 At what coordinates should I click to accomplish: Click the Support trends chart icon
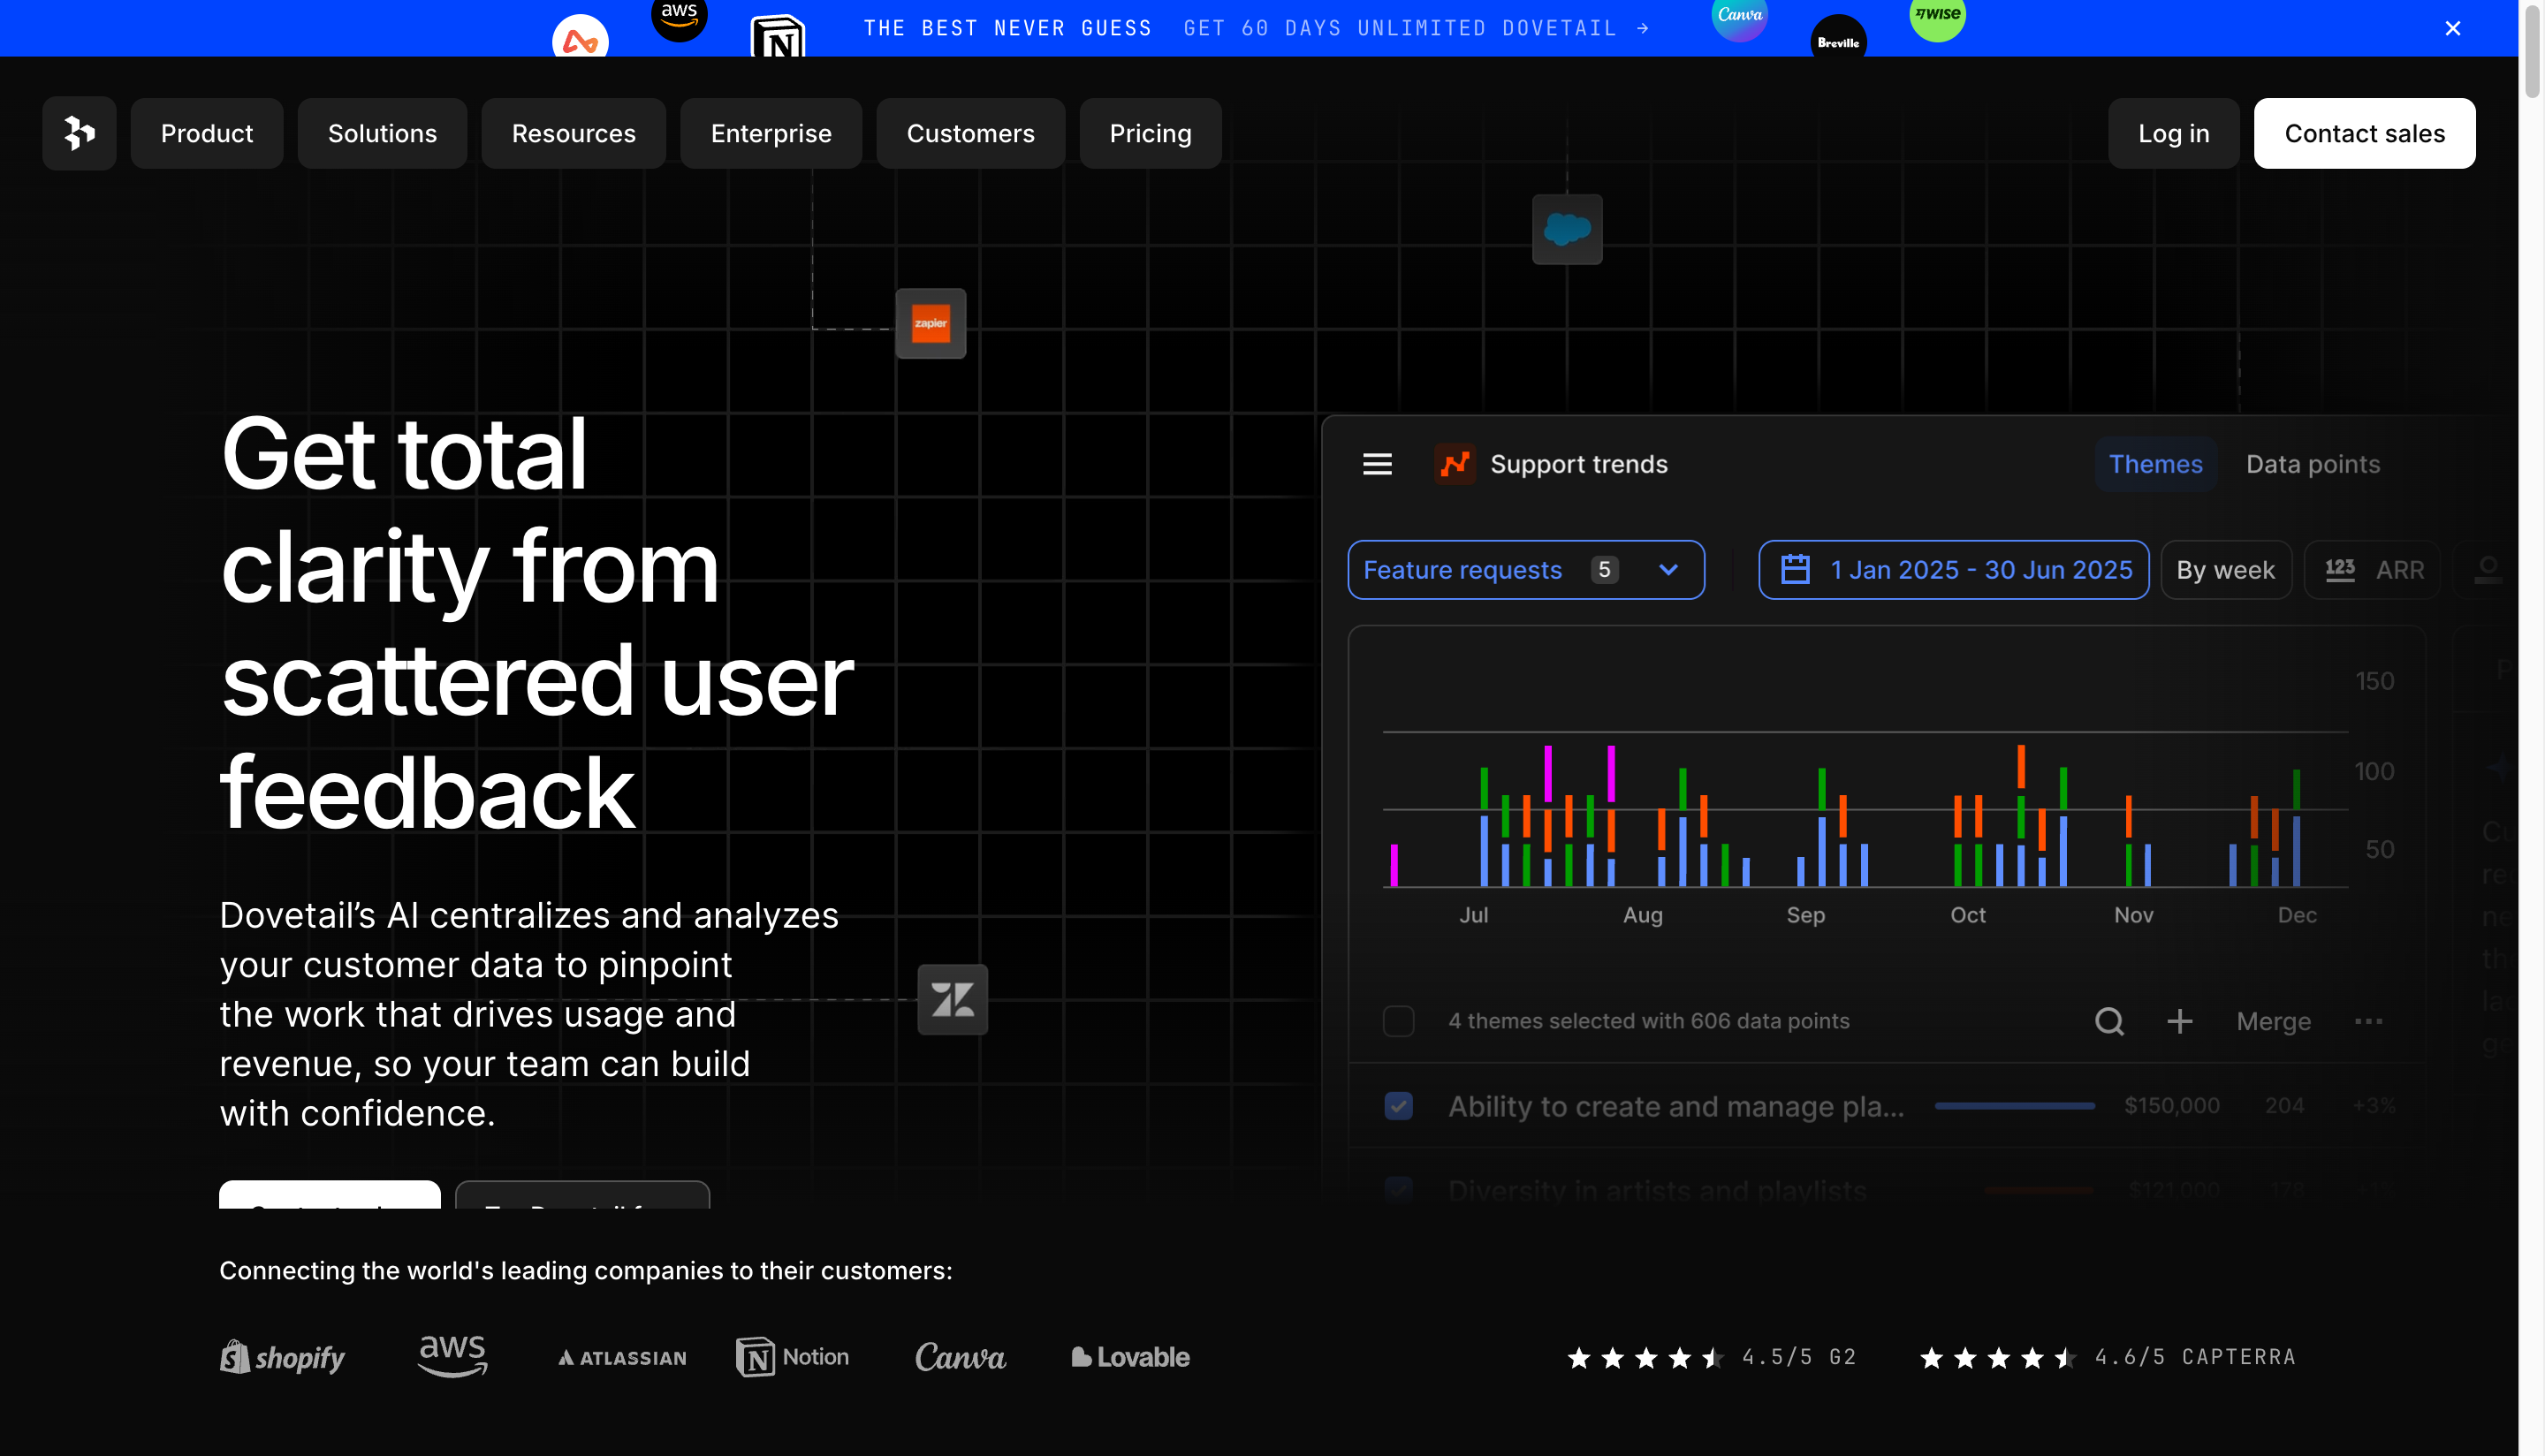[x=1455, y=464]
